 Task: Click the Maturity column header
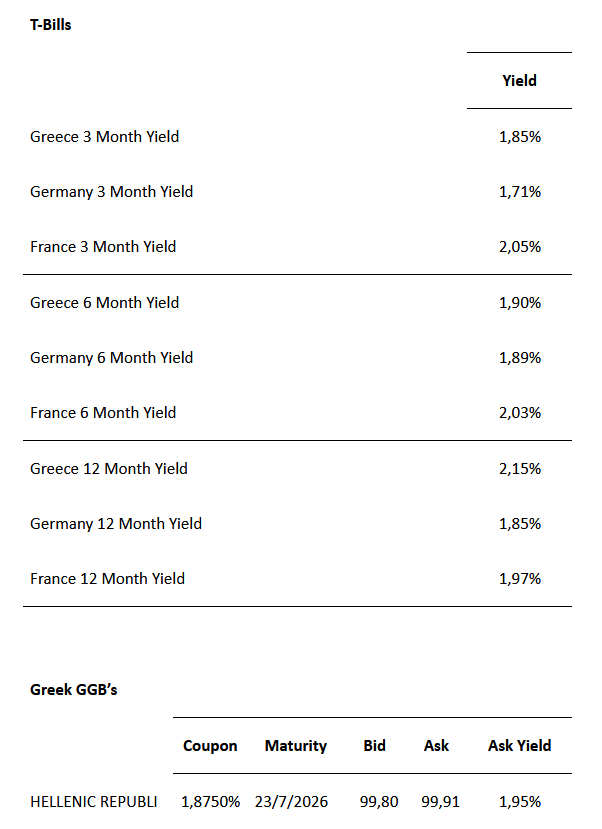click(296, 746)
